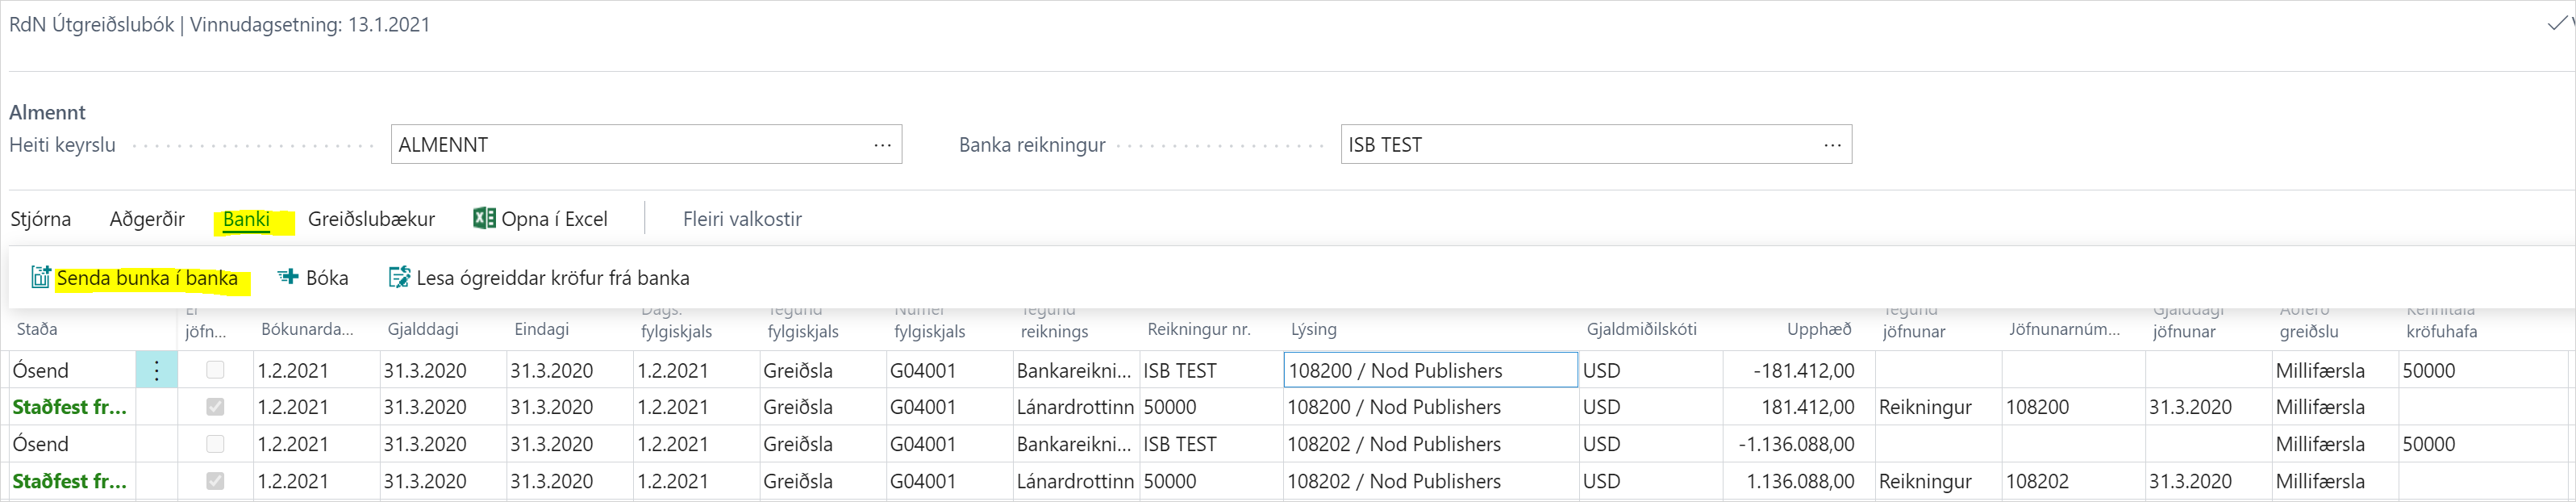This screenshot has height=502, width=2576.
Task: Open the Banka reikningur lookup ellipsis
Action: coord(1832,144)
